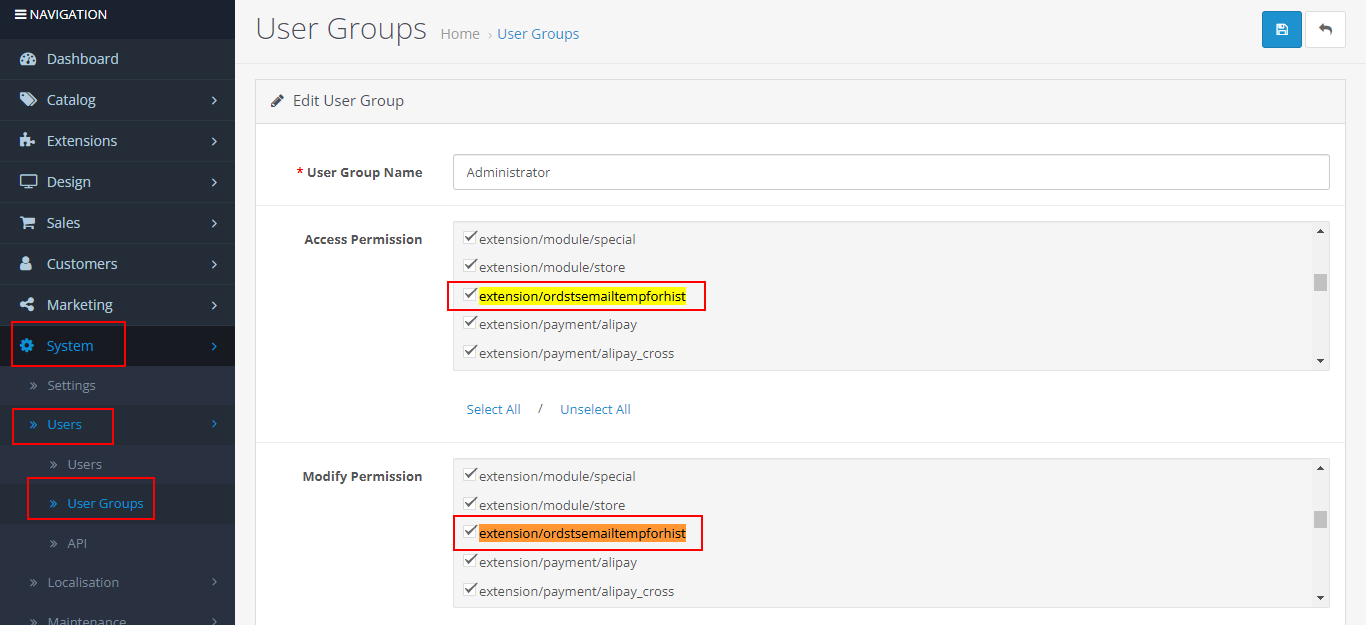The image size is (1366, 625).
Task: Open Design via the monitor icon
Action: (x=27, y=181)
